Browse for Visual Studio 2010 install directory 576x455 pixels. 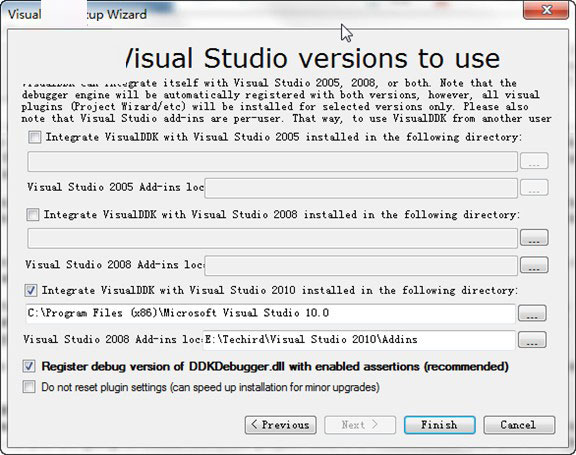click(x=532, y=313)
